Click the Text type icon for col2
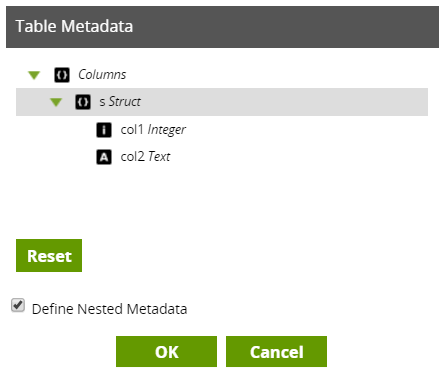Image resolution: width=447 pixels, height=384 pixels. 104,157
